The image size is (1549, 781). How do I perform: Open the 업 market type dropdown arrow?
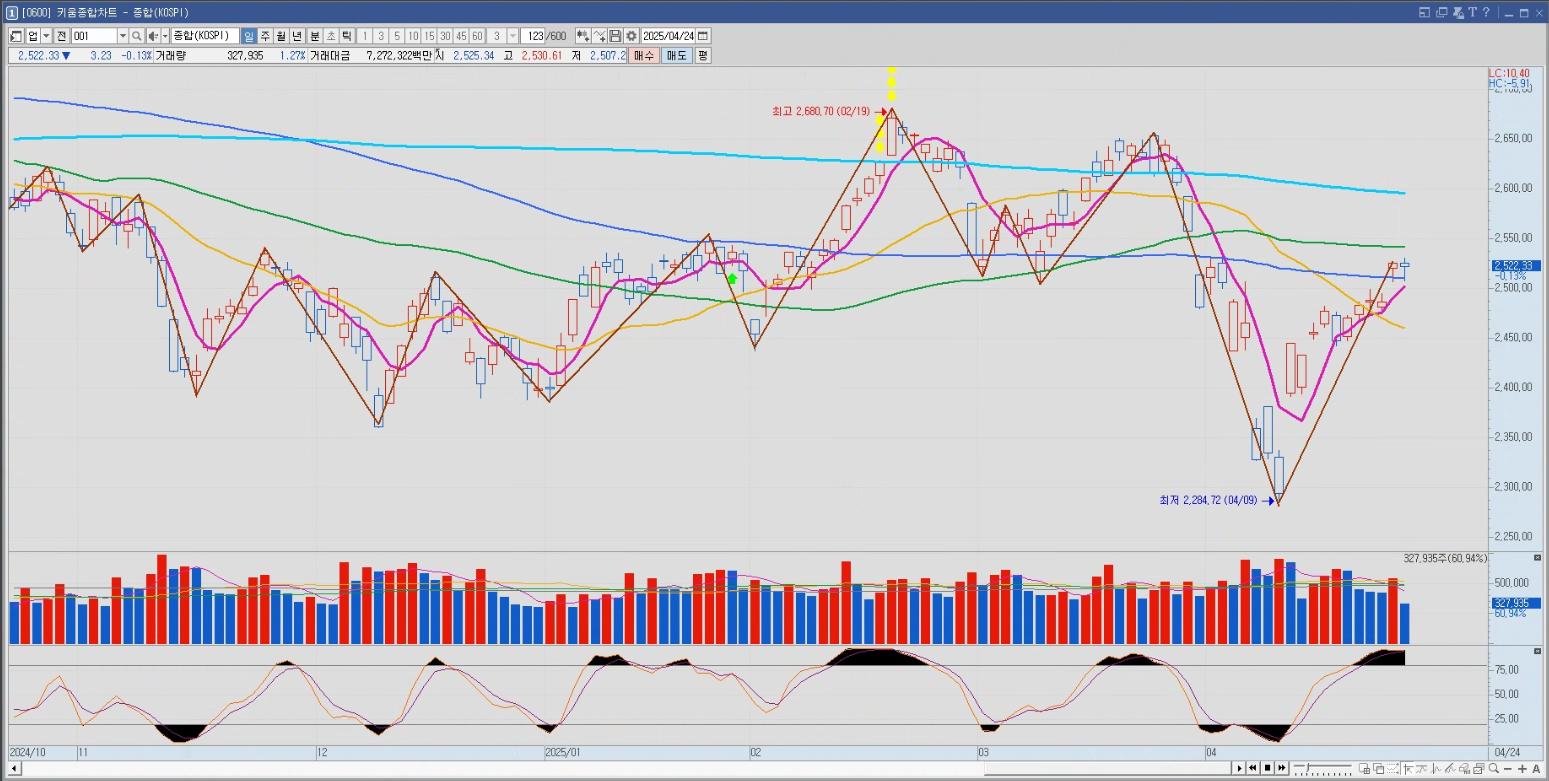pyautogui.click(x=46, y=35)
